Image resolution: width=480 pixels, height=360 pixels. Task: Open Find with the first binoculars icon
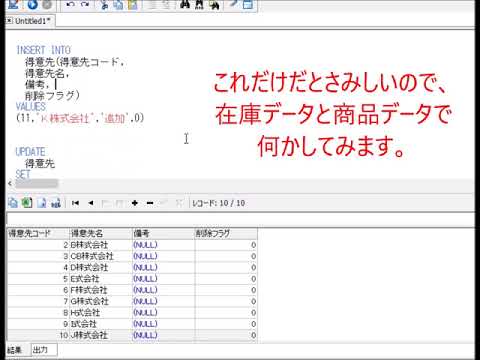pyautogui.click(x=185, y=4)
